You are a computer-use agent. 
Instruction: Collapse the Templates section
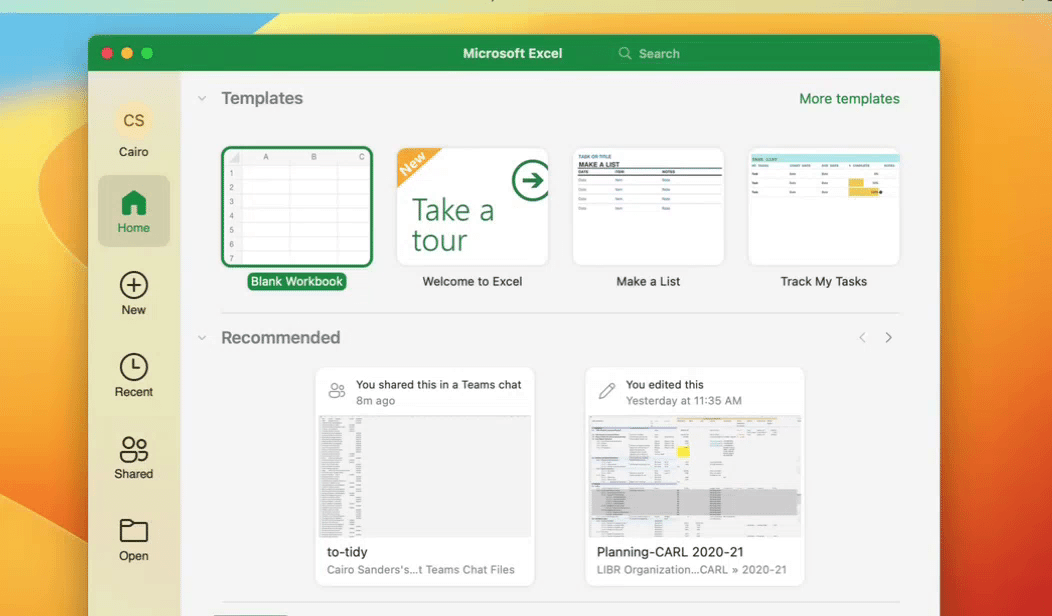[202, 99]
